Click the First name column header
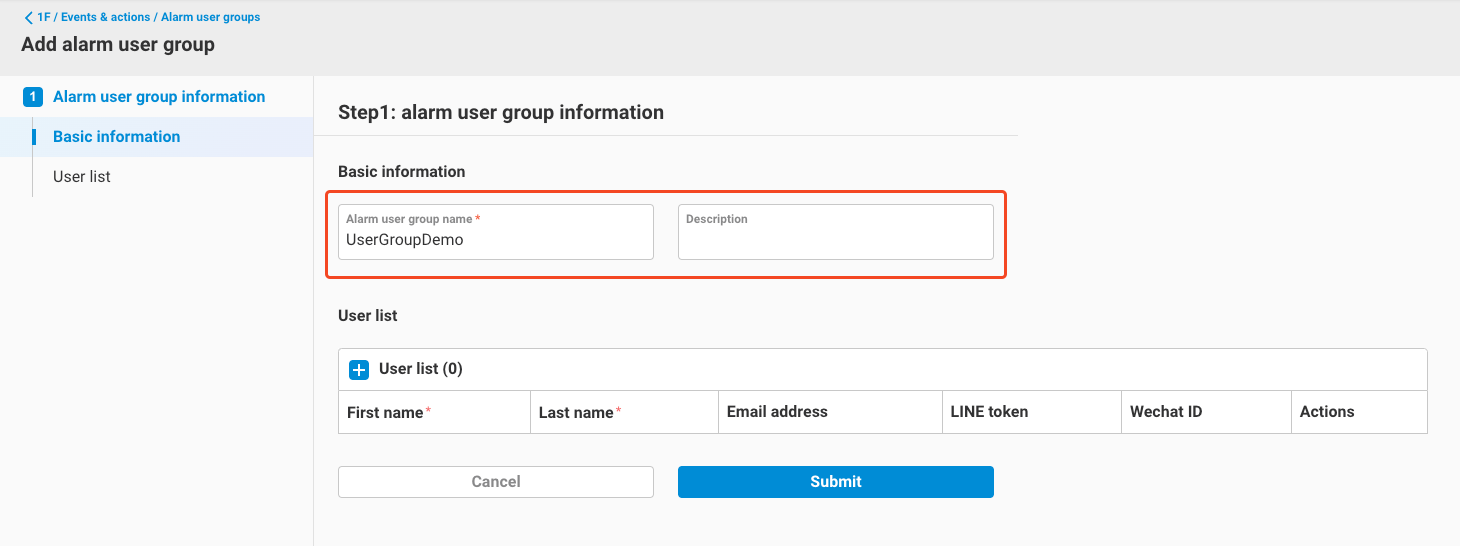Screen dimensions: 1460x546 tap(385, 412)
